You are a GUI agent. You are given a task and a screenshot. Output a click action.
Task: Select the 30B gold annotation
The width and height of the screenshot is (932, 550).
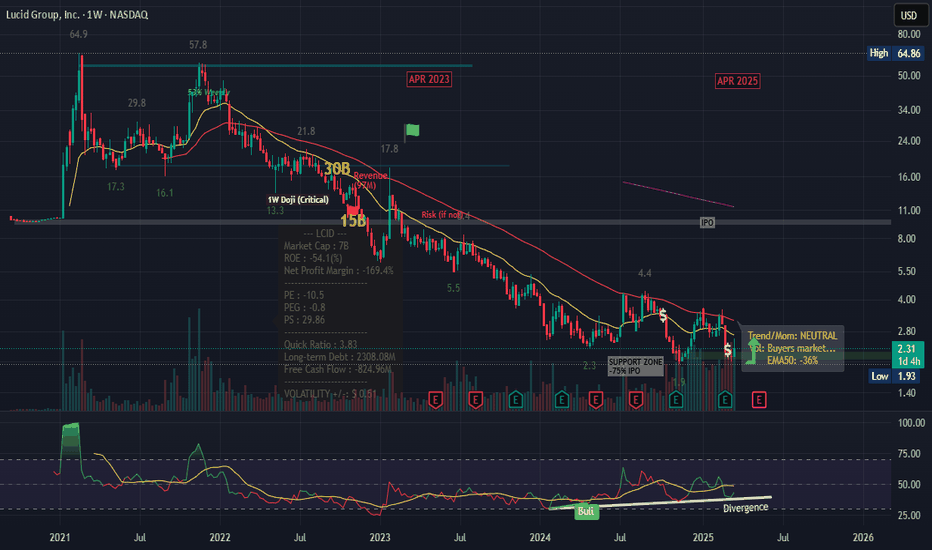[337, 169]
